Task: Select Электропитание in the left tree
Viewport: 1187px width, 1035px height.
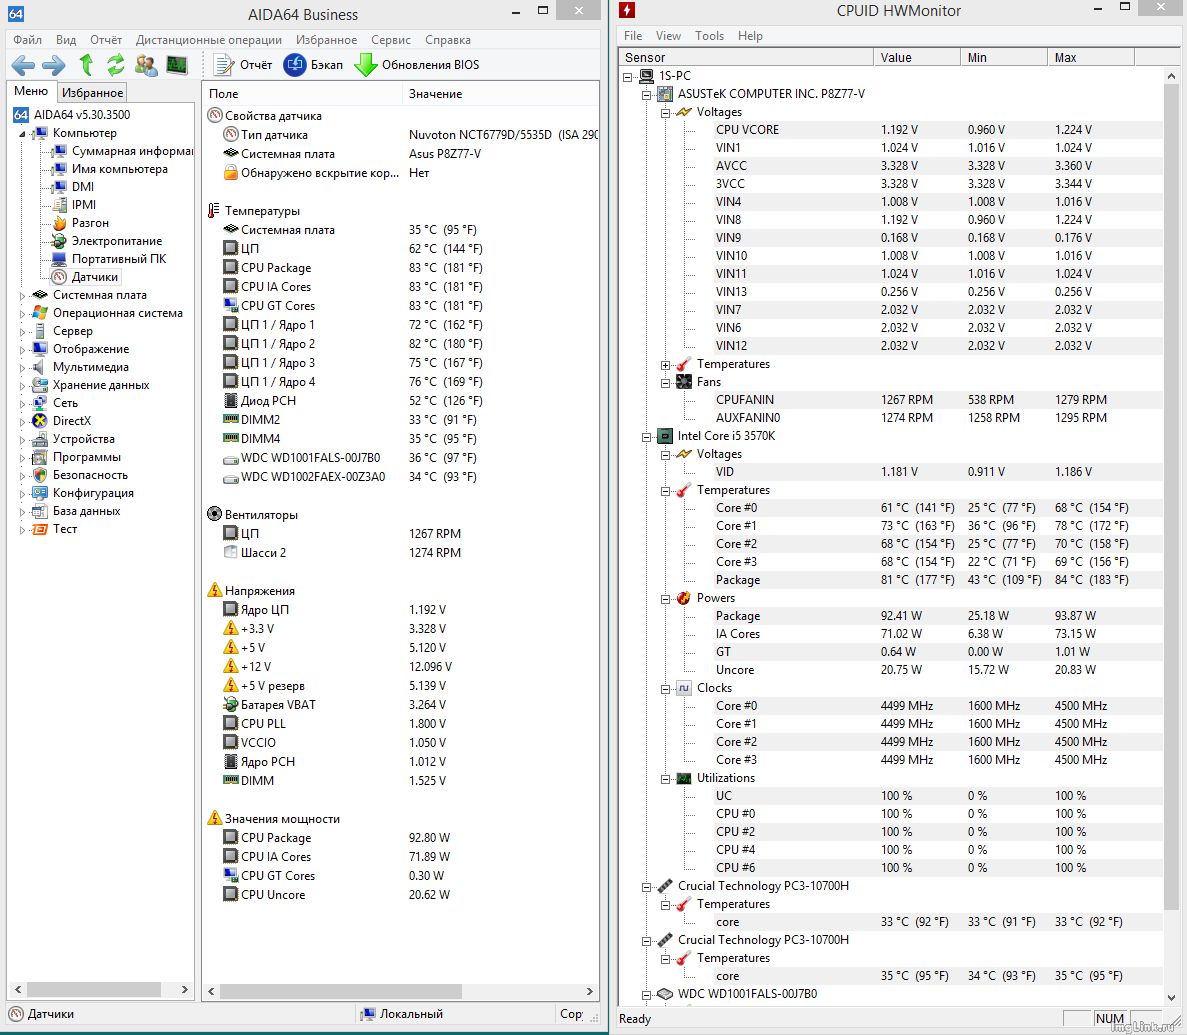Action: [116, 241]
